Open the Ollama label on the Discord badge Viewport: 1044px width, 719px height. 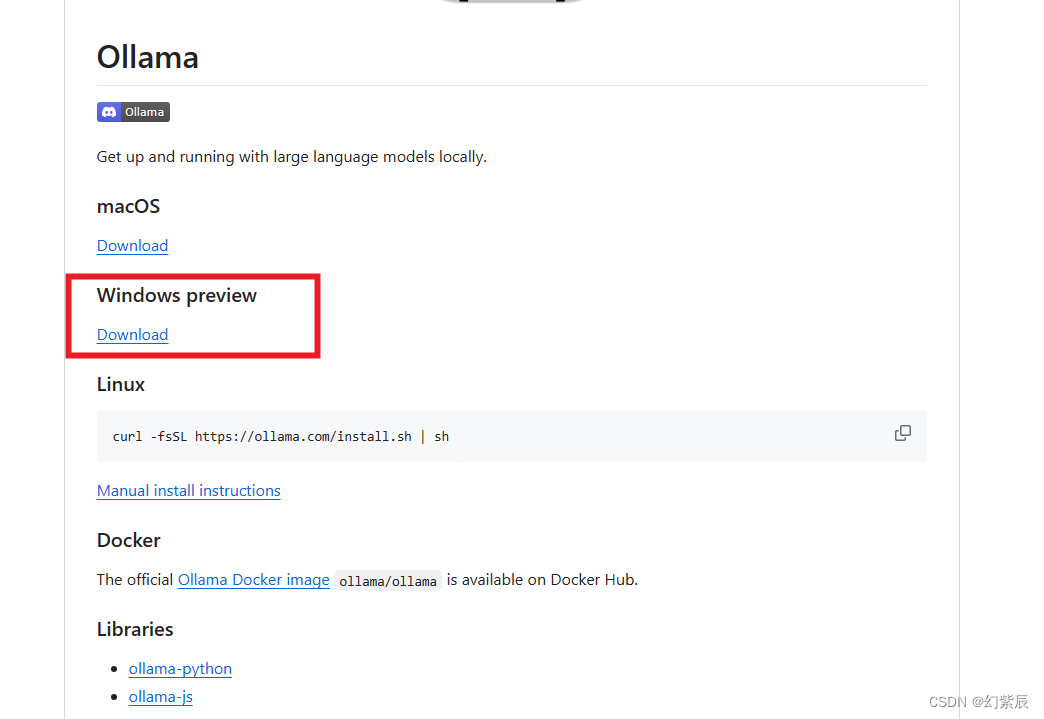tap(144, 112)
